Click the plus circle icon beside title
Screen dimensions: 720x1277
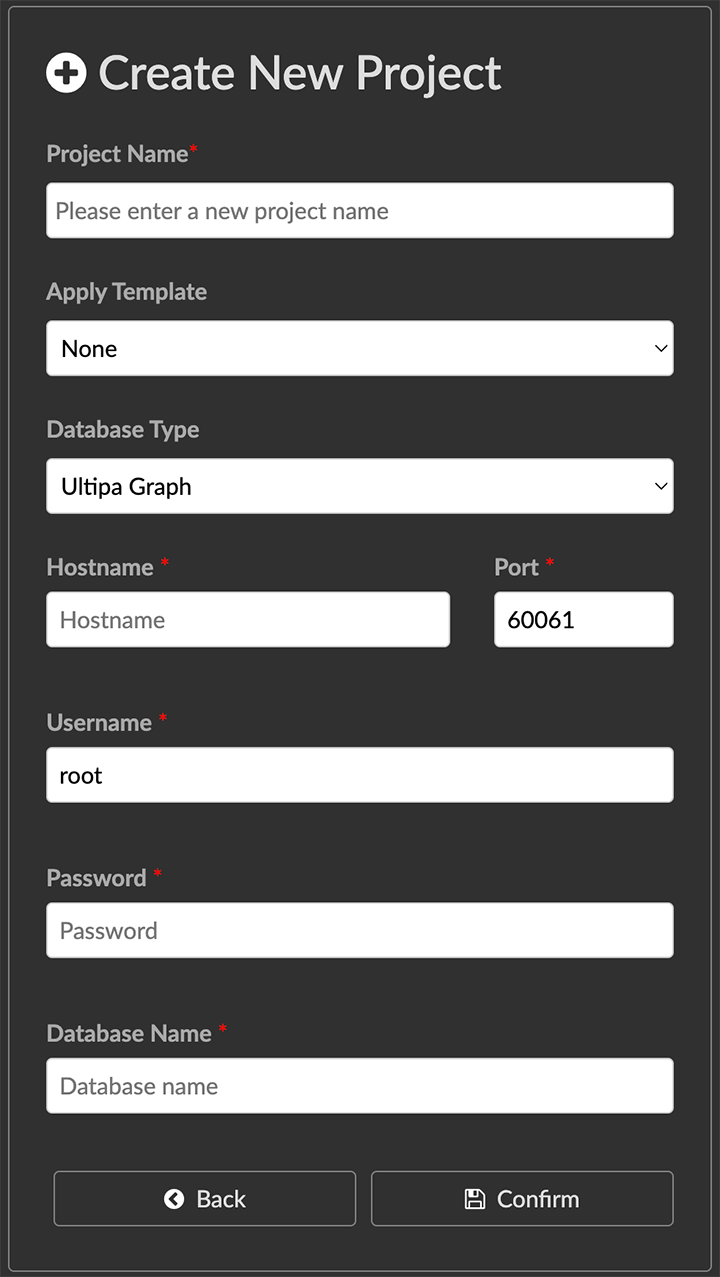[66, 74]
